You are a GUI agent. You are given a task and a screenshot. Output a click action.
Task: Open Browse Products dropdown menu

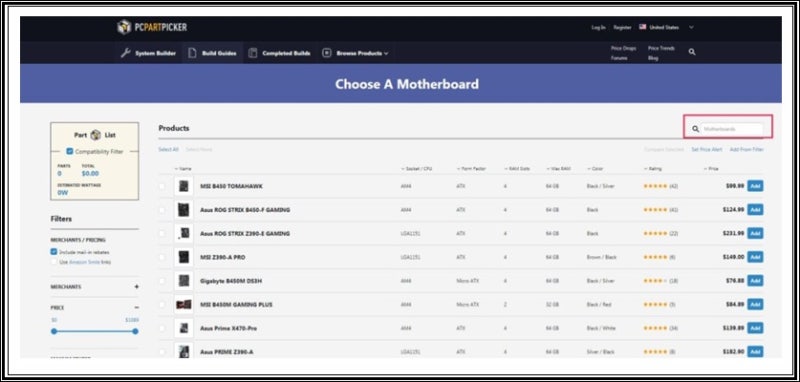(355, 53)
